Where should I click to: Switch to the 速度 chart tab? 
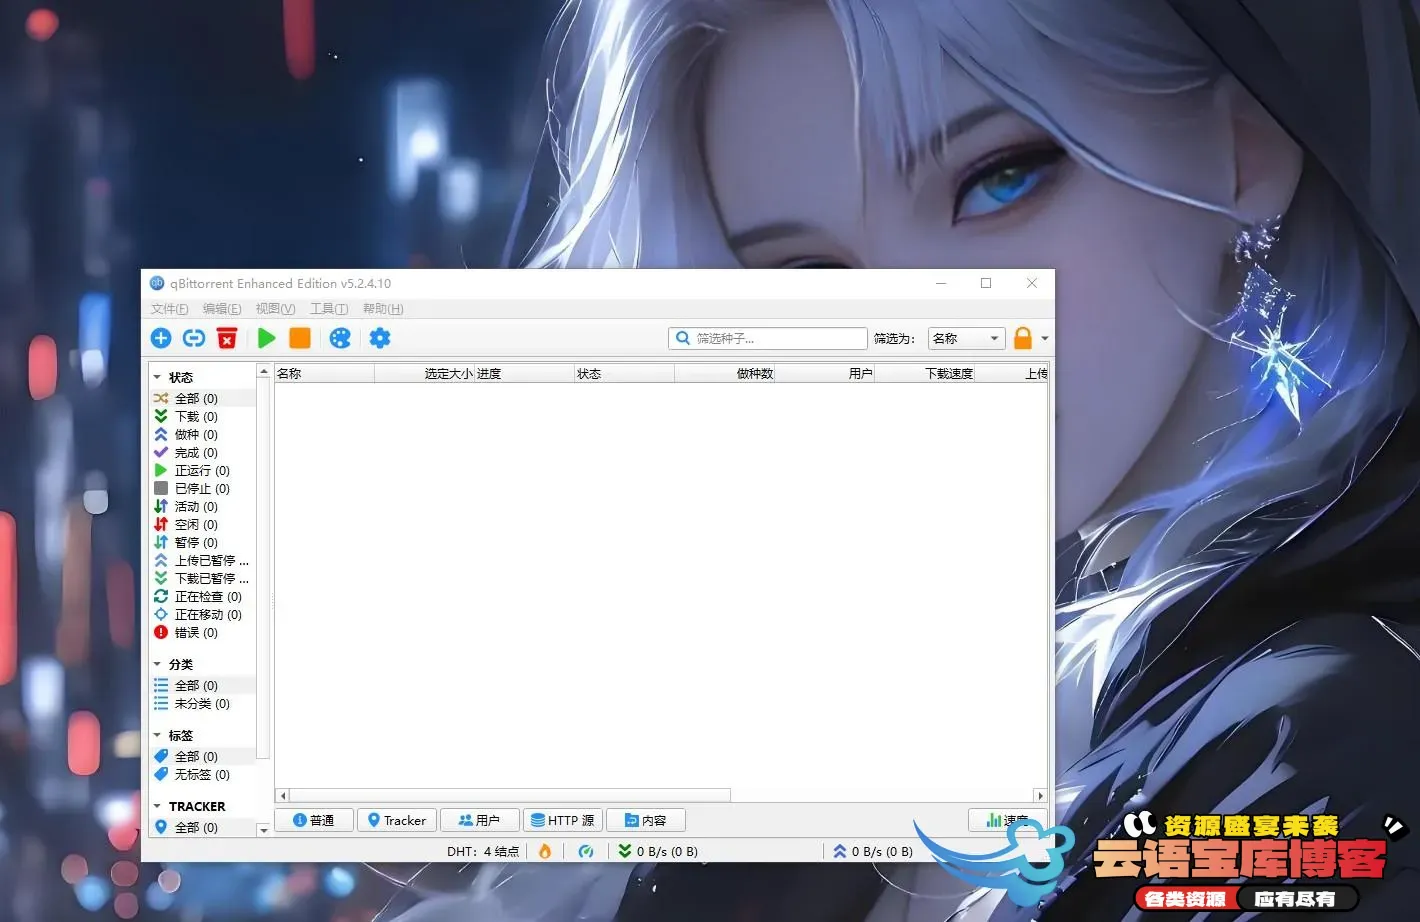1008,820
